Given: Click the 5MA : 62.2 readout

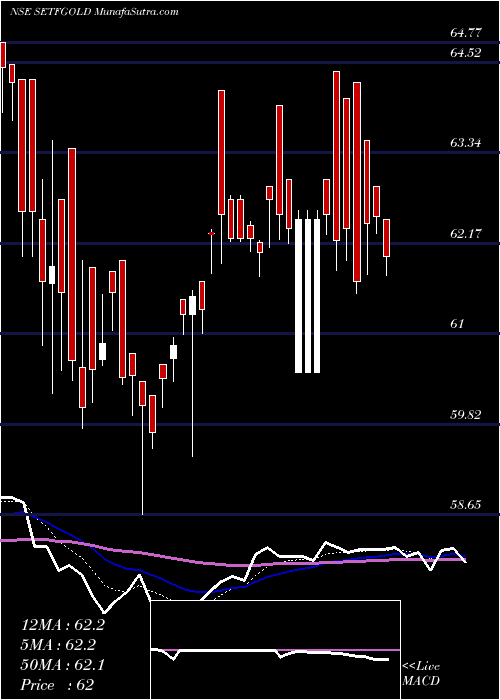Looking at the screenshot, I should click(x=58, y=645).
